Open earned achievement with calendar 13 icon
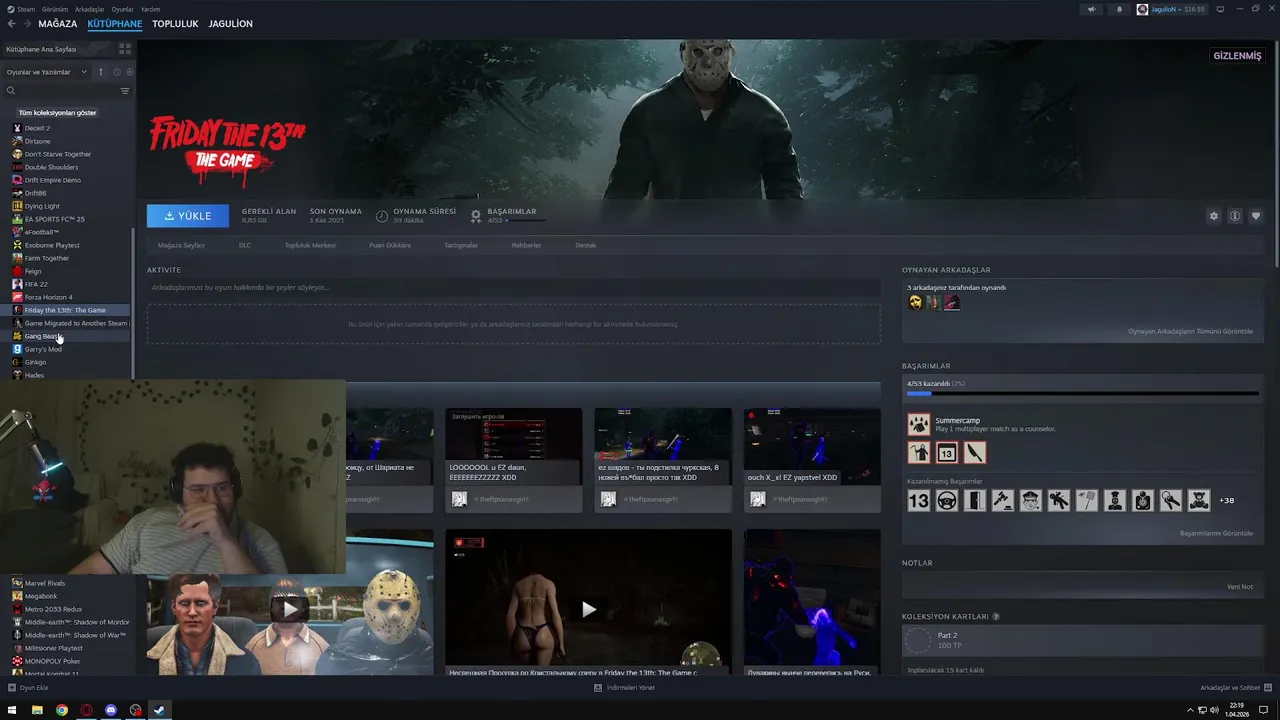This screenshot has height=720, width=1280. point(946,453)
